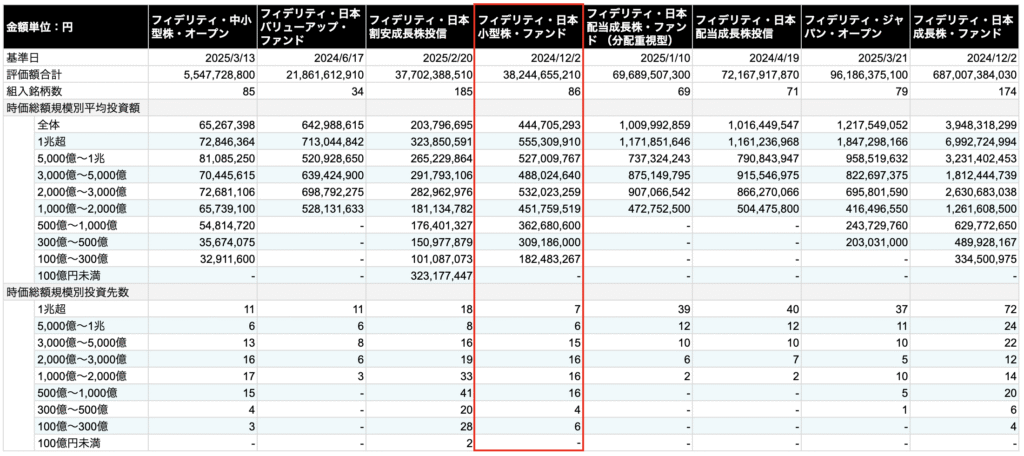Select cell 527,009,767 in 5,000億〜1兆 row
This screenshot has height=456, width=1024.
click(550, 158)
